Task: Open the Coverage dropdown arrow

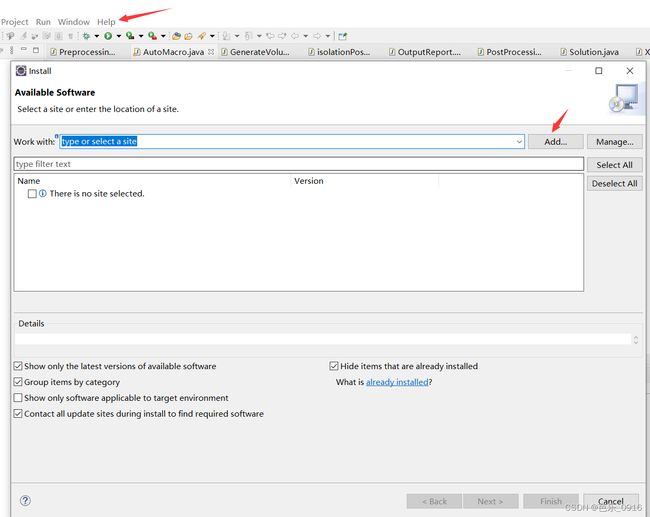Action: pyautogui.click(x=141, y=36)
